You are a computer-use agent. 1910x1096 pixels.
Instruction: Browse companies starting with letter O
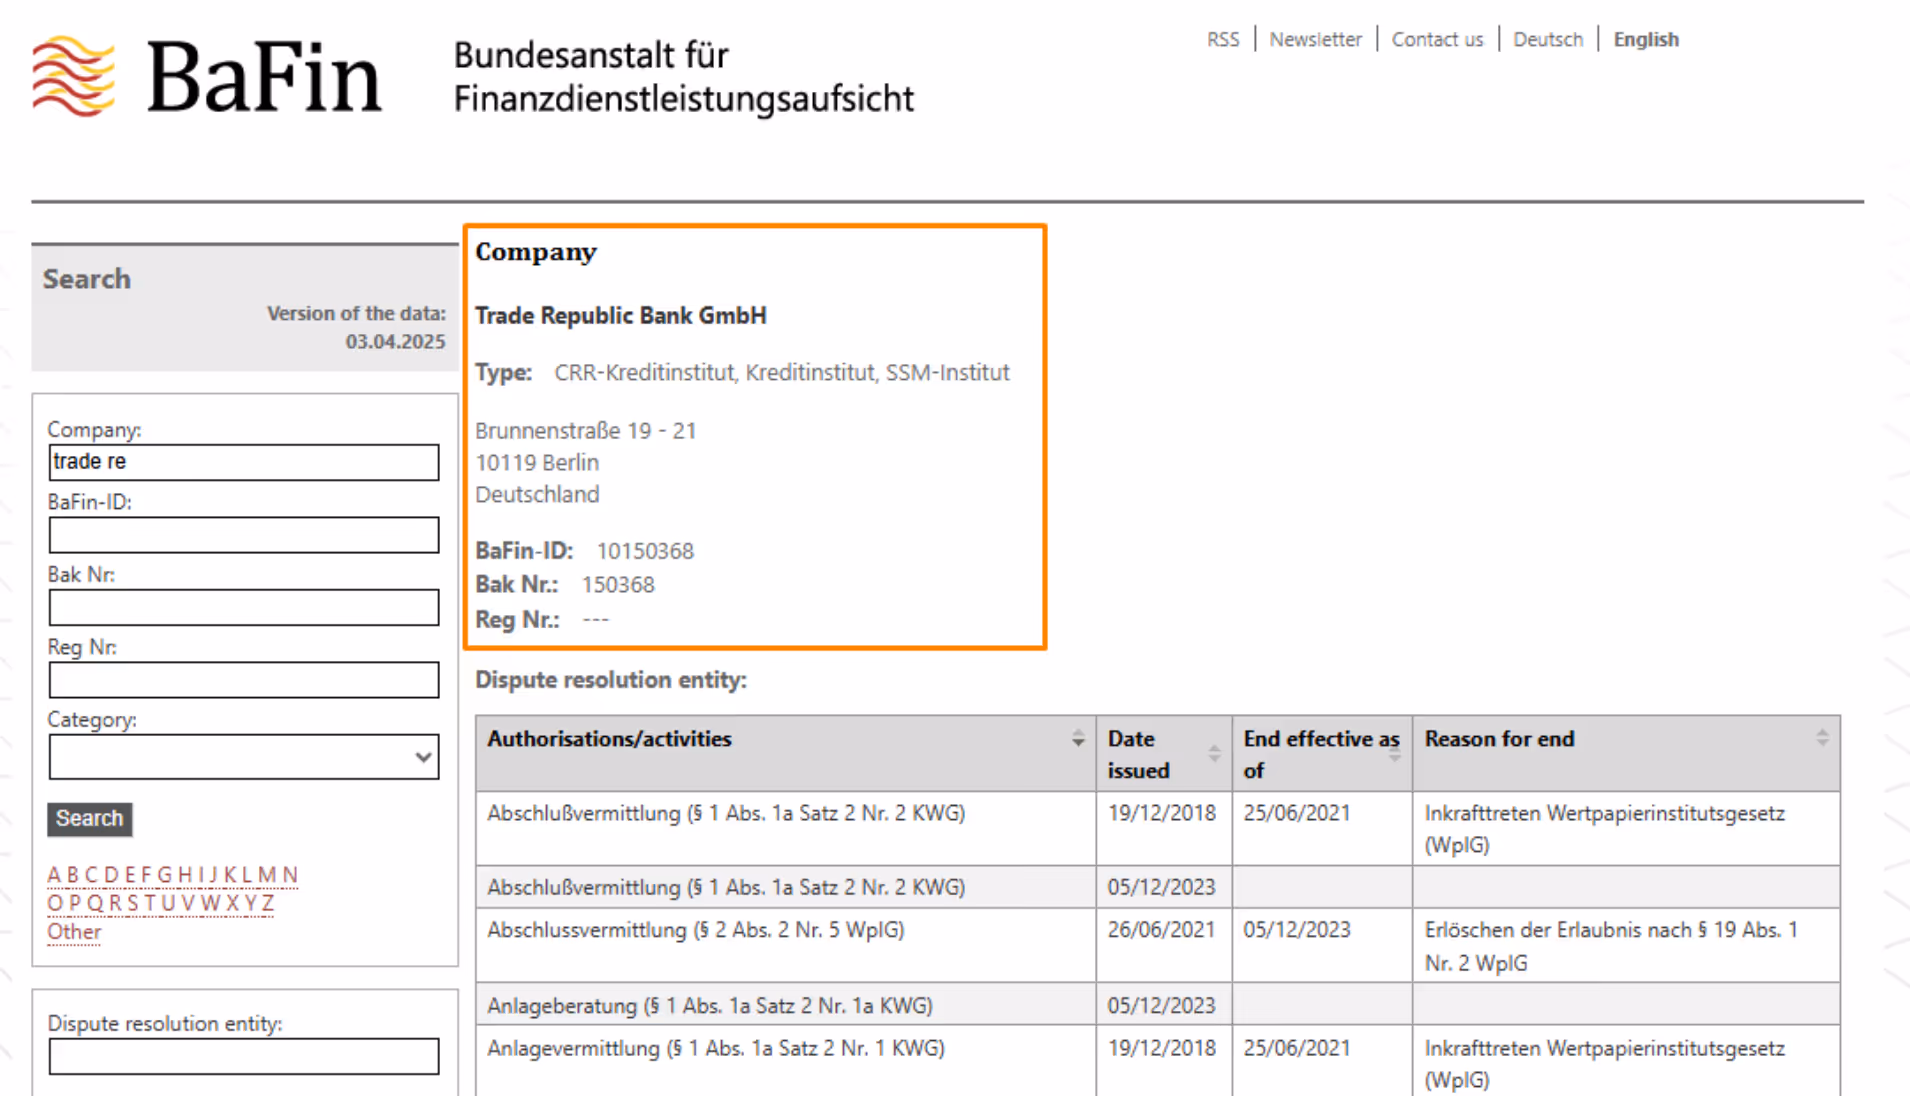coord(55,903)
